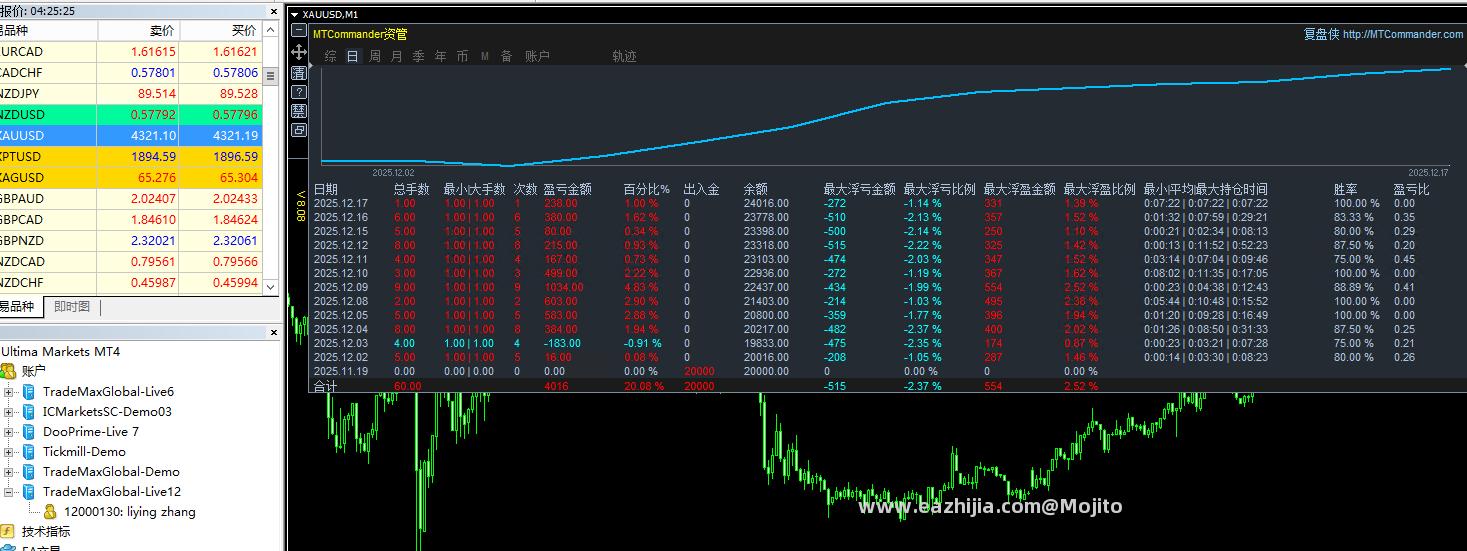Screen dimensions: 1467x551
Task: Click the 买价 ask column header
Action: [x=221, y=31]
